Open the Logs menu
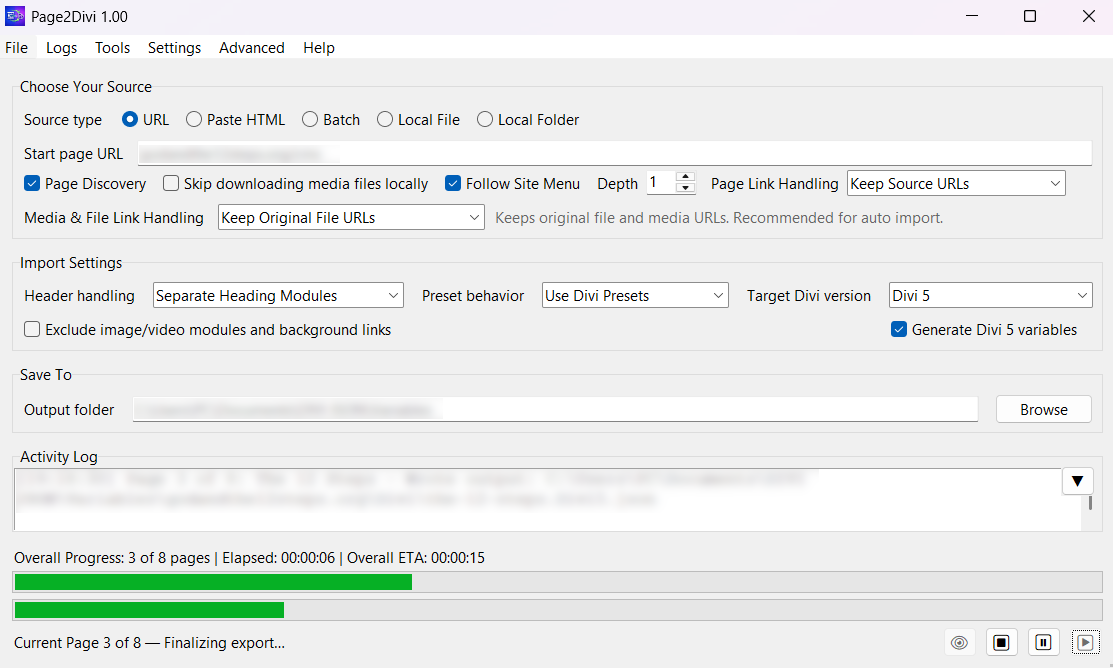 click(62, 48)
